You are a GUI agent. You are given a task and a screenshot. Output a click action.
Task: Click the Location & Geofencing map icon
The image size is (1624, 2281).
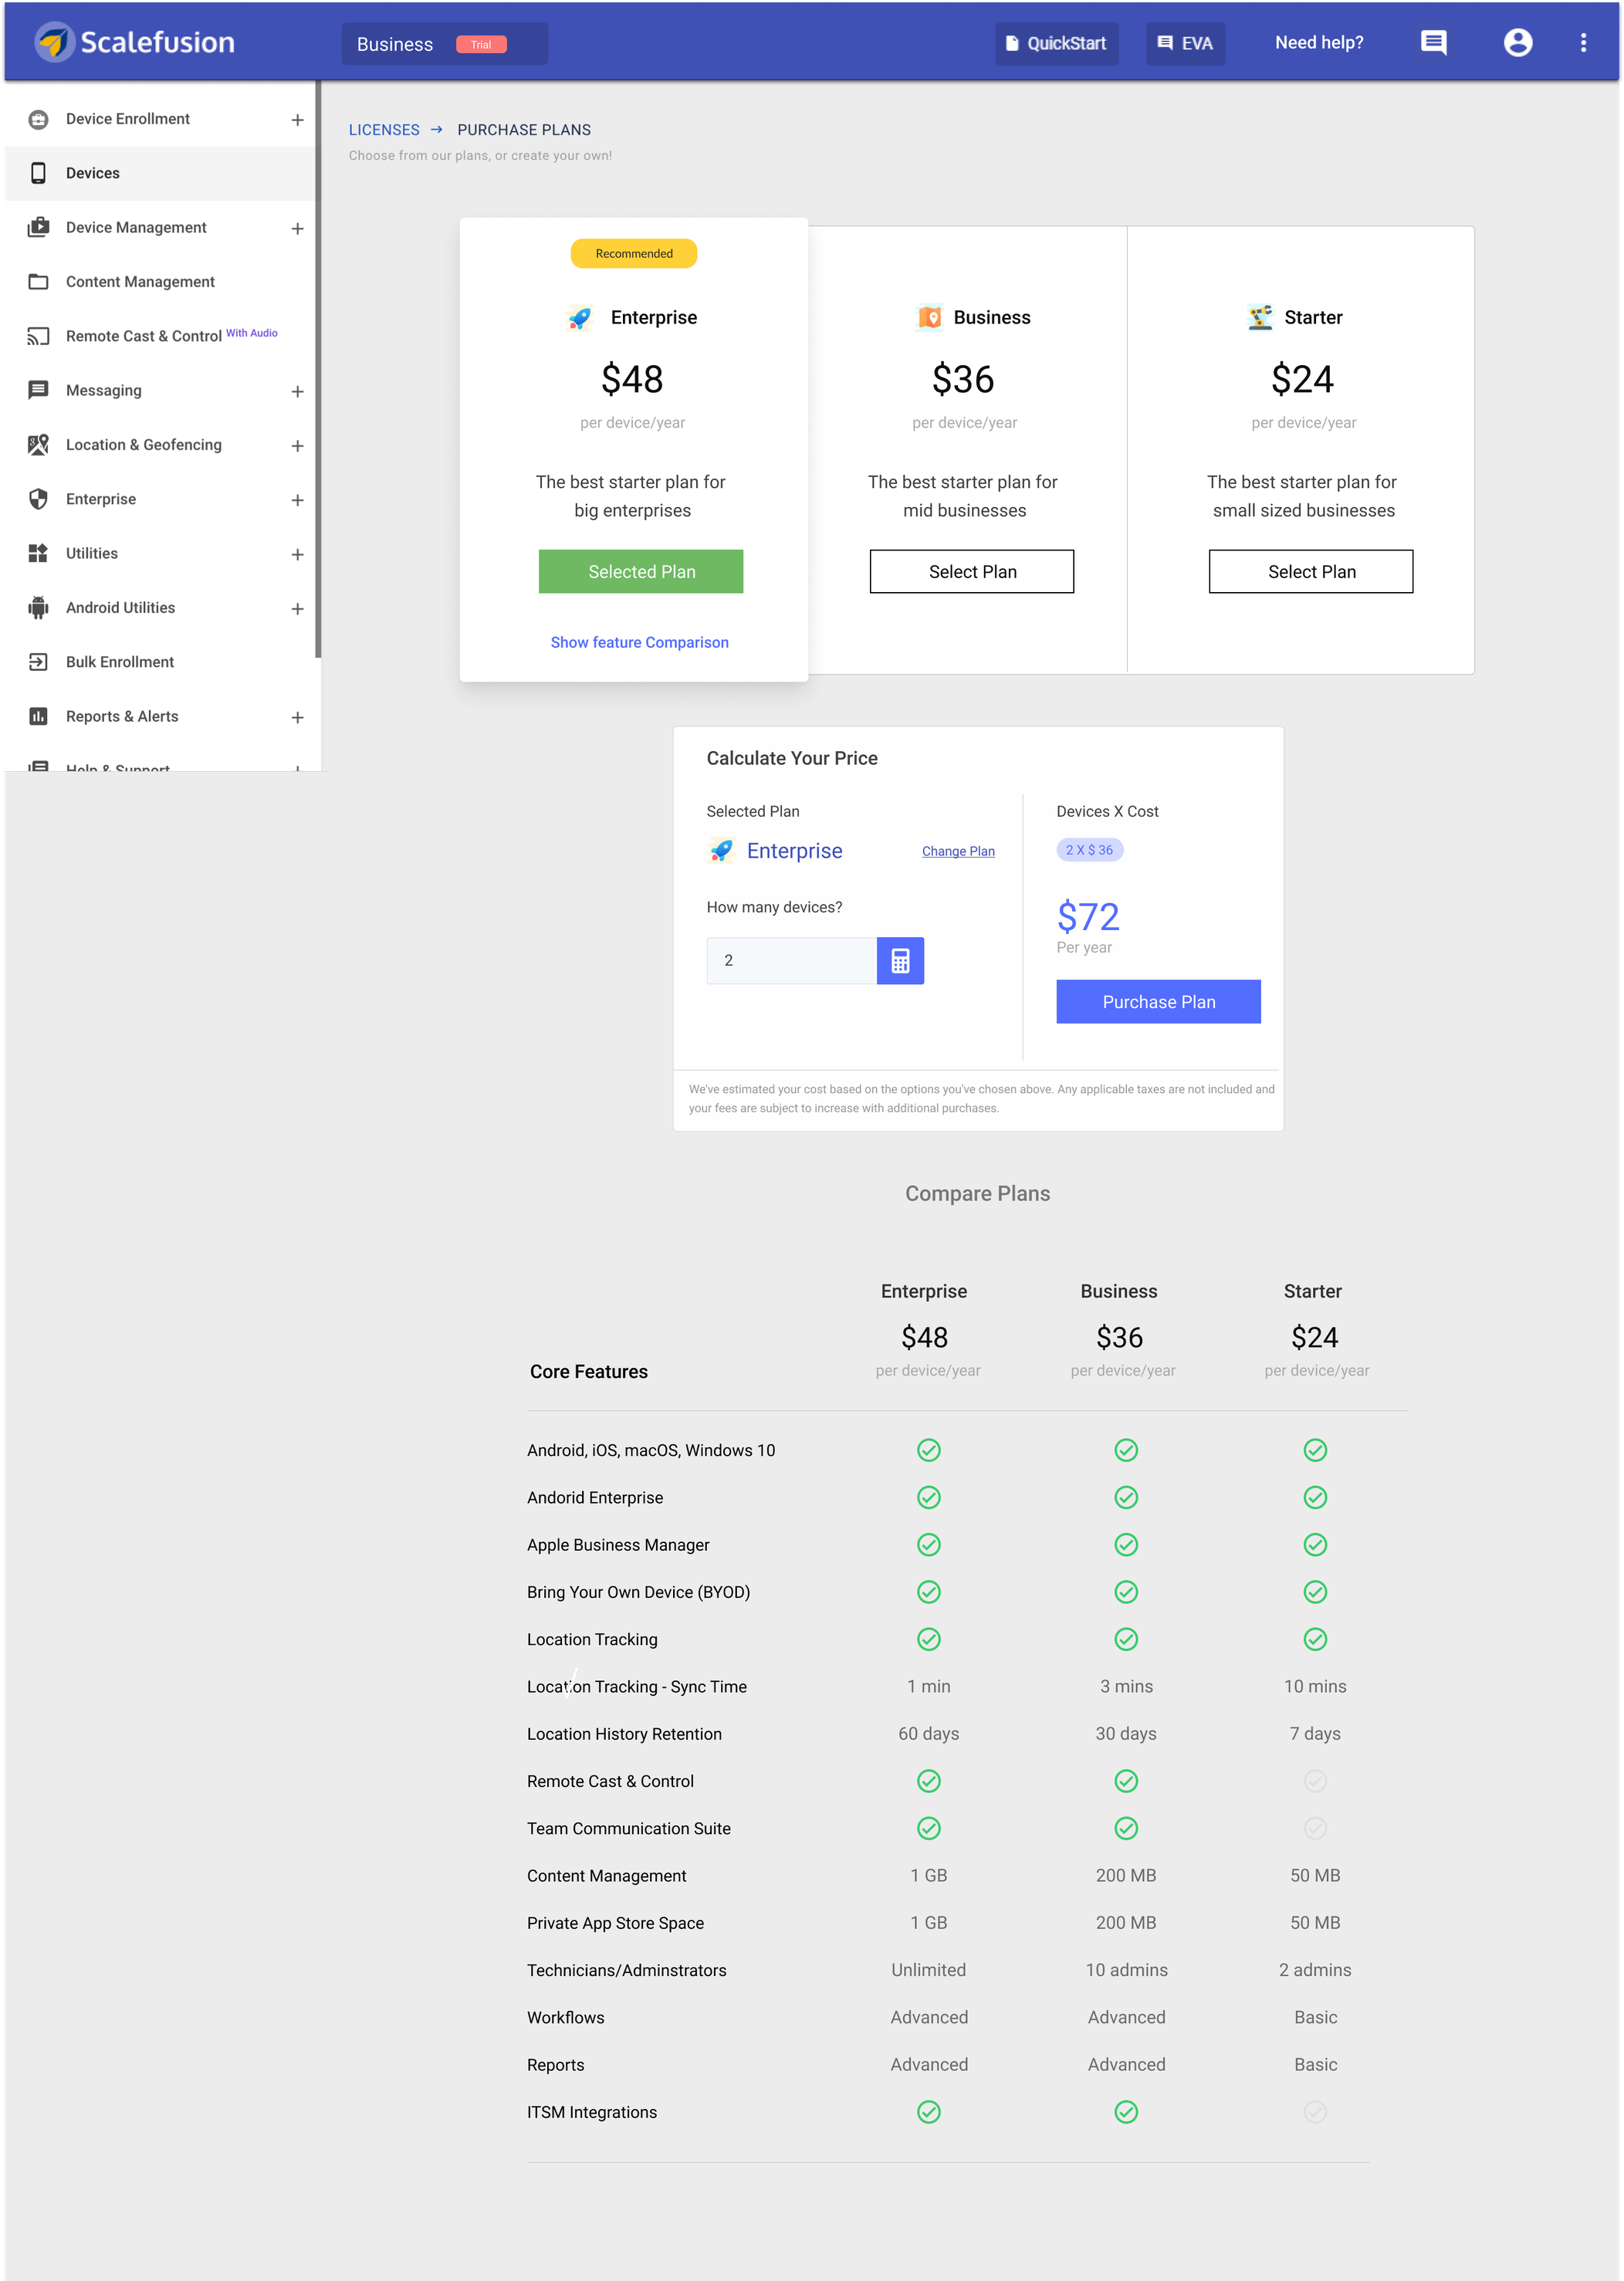tap(38, 445)
